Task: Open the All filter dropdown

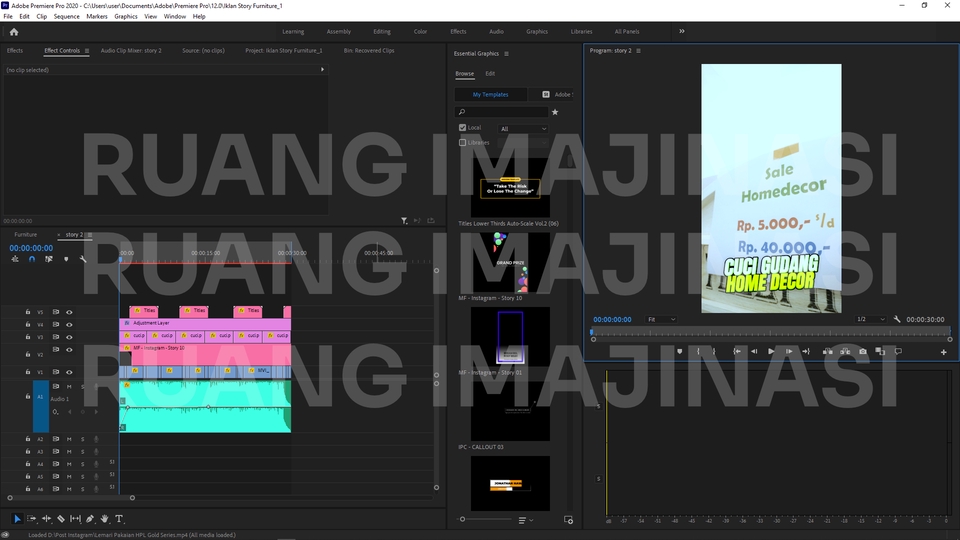Action: (523, 129)
